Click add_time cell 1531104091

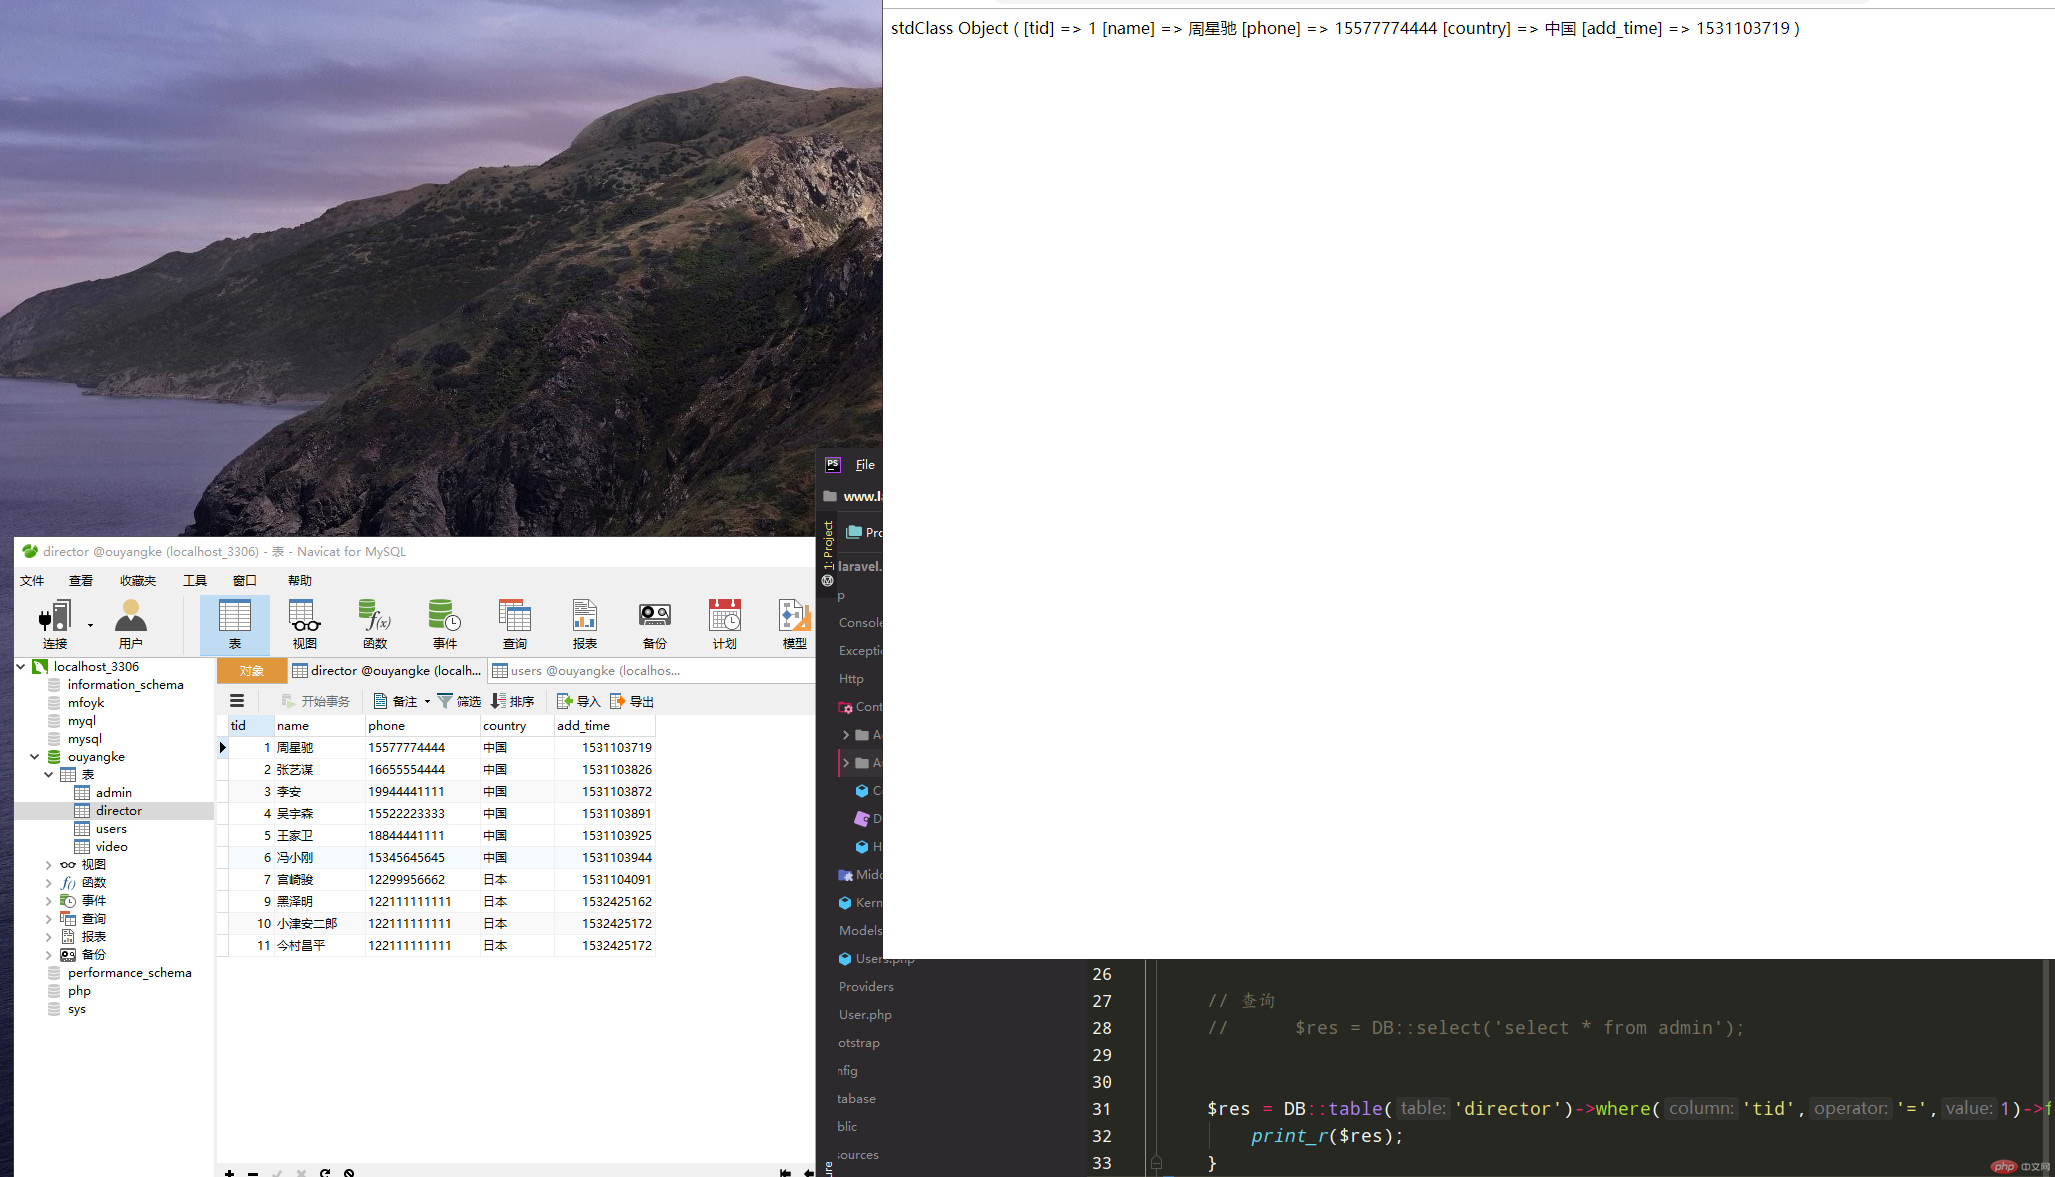(x=605, y=879)
